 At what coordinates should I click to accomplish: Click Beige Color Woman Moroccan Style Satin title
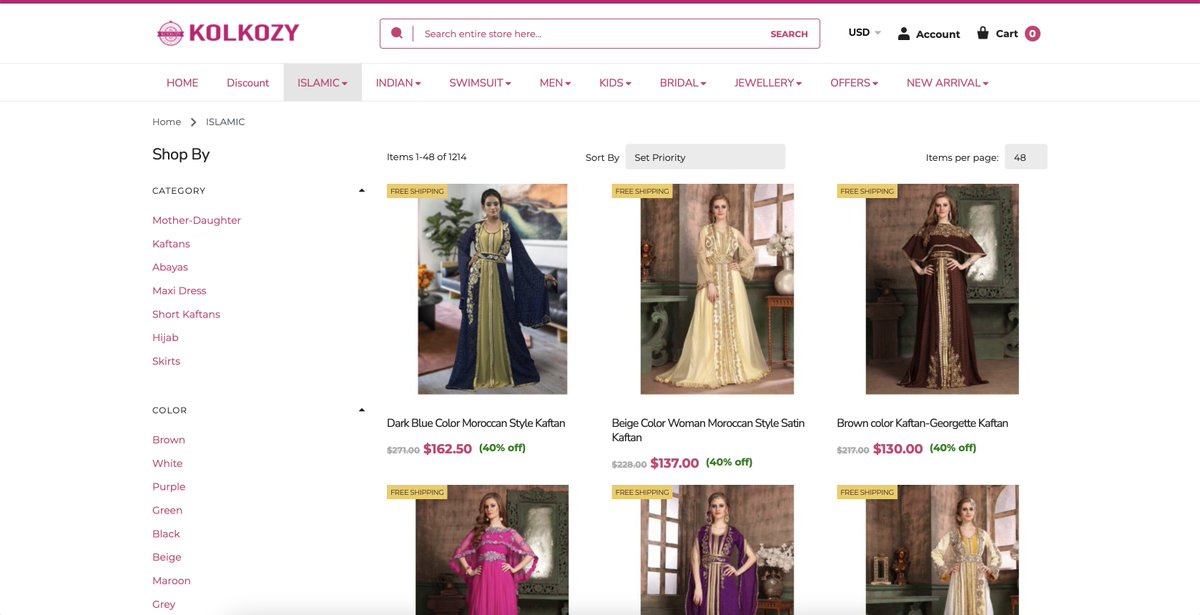click(x=708, y=430)
